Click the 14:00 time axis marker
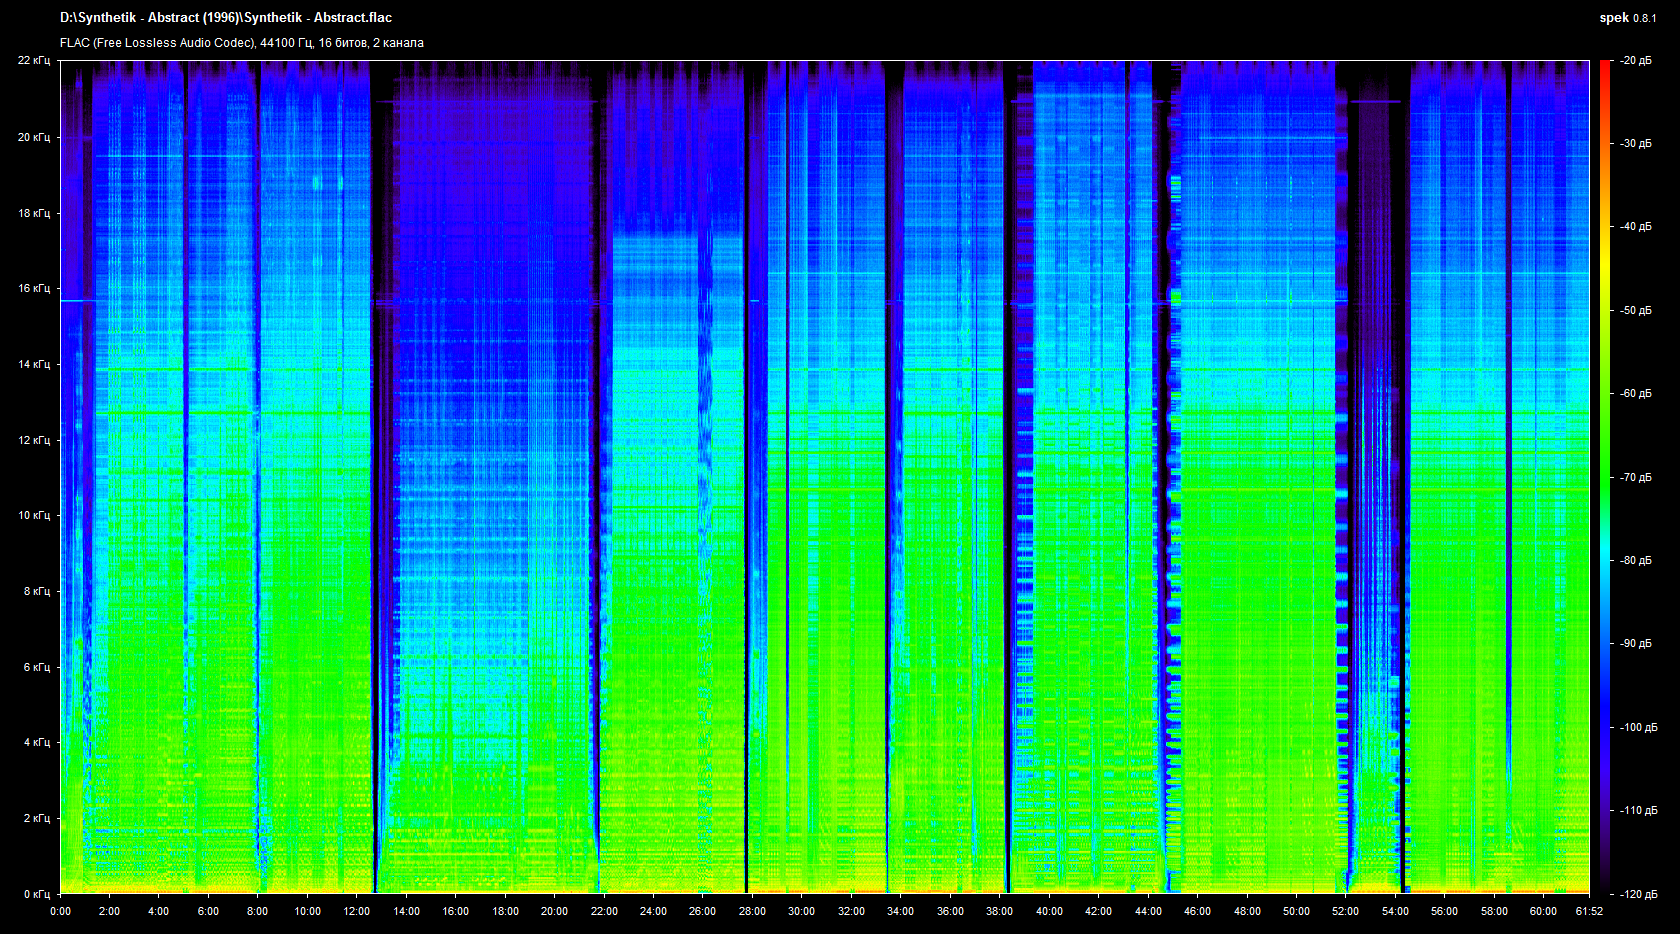 tap(406, 911)
